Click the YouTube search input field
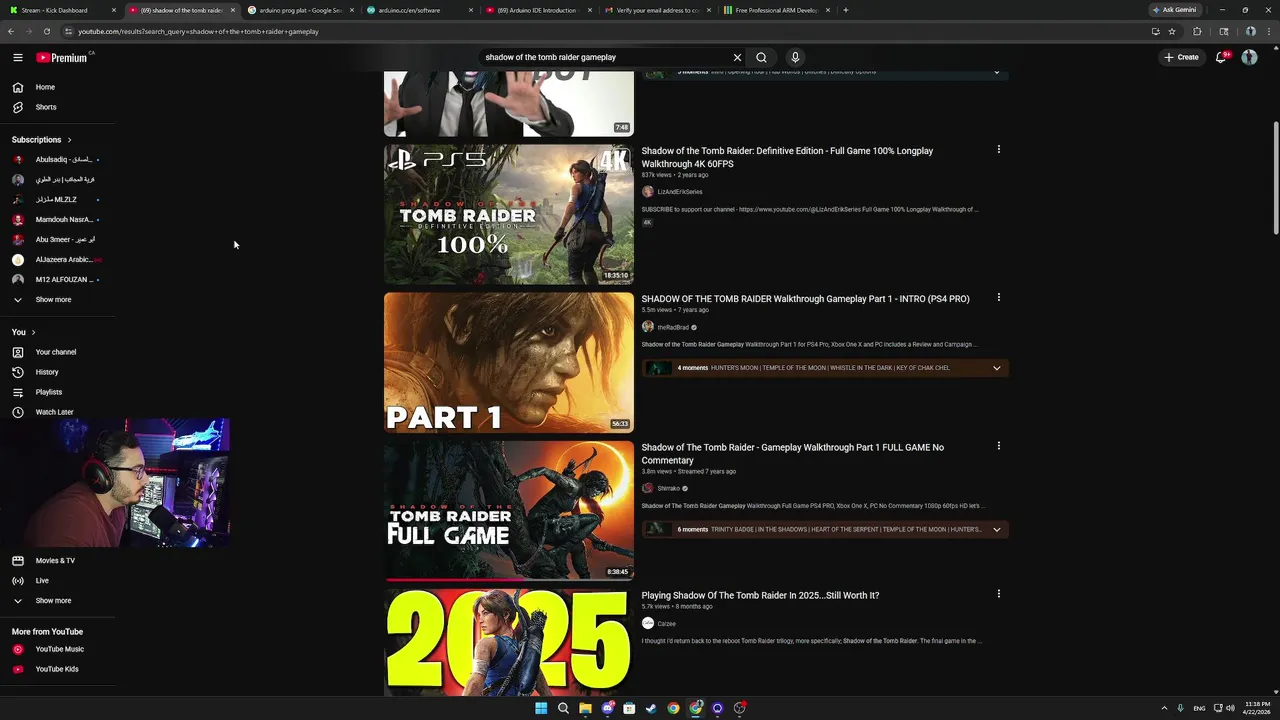The width and height of the screenshot is (1280, 720). 605,57
